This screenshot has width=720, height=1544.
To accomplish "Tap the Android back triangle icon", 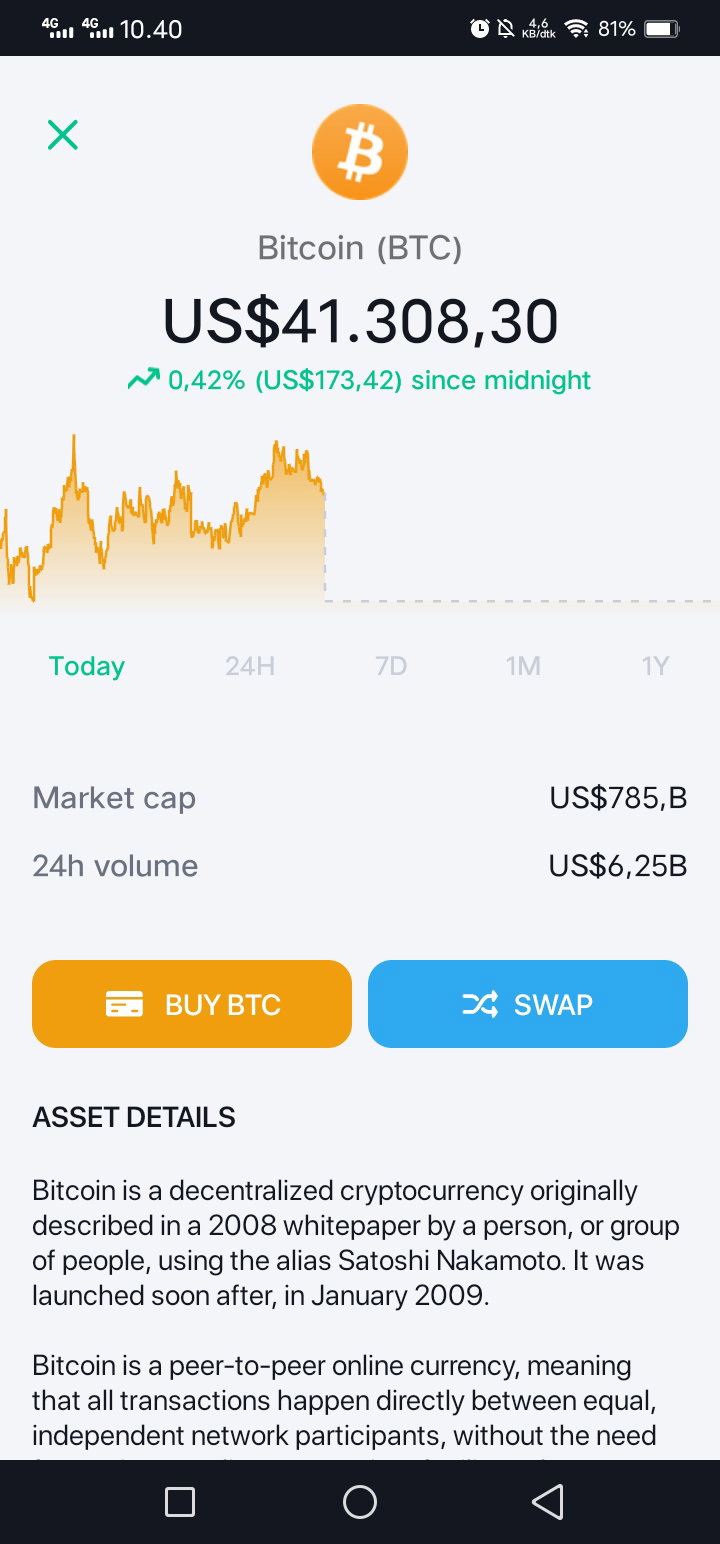I will pos(547,1501).
